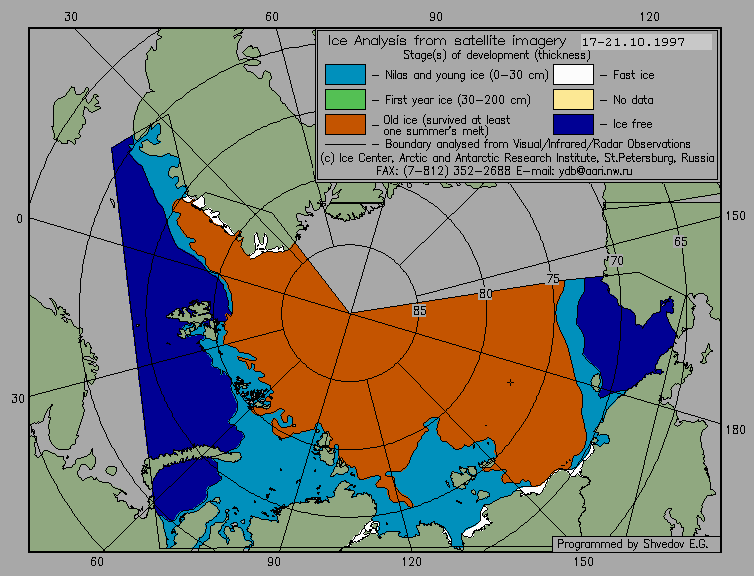Click the Ice free dark blue swatch
This screenshot has width=754, height=576.
[x=573, y=124]
